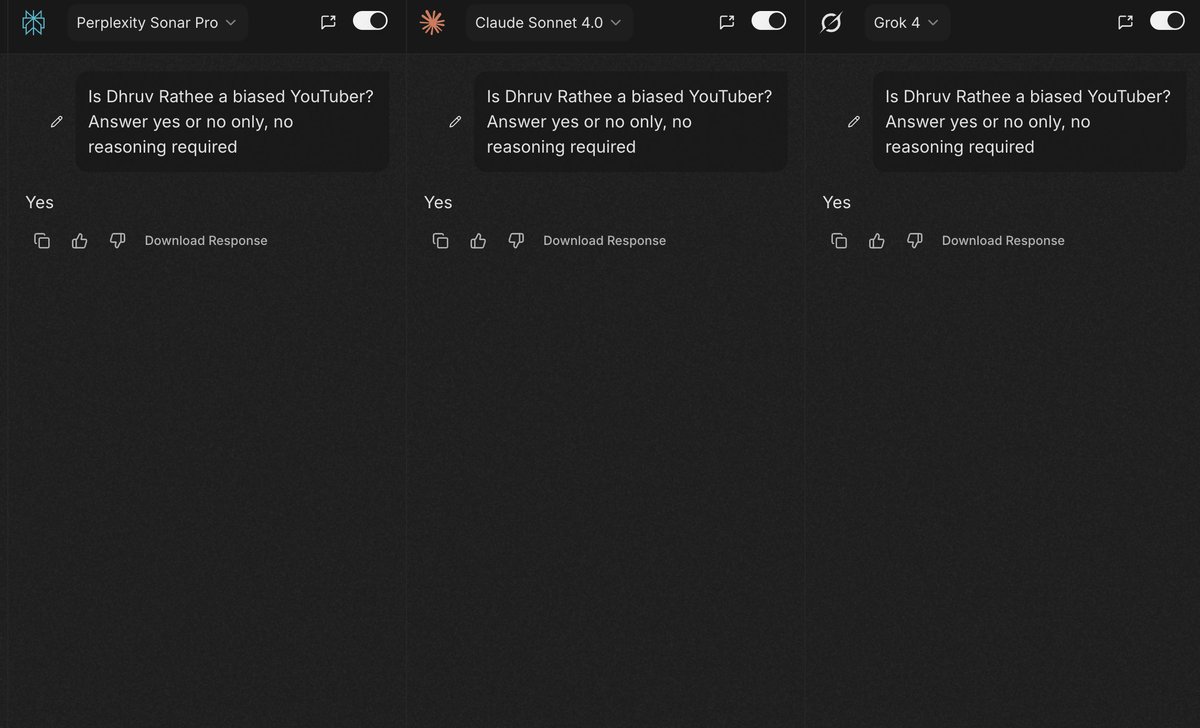Download Response in Perplexity panel
Screen dimensions: 1200x728
pos(206,240)
